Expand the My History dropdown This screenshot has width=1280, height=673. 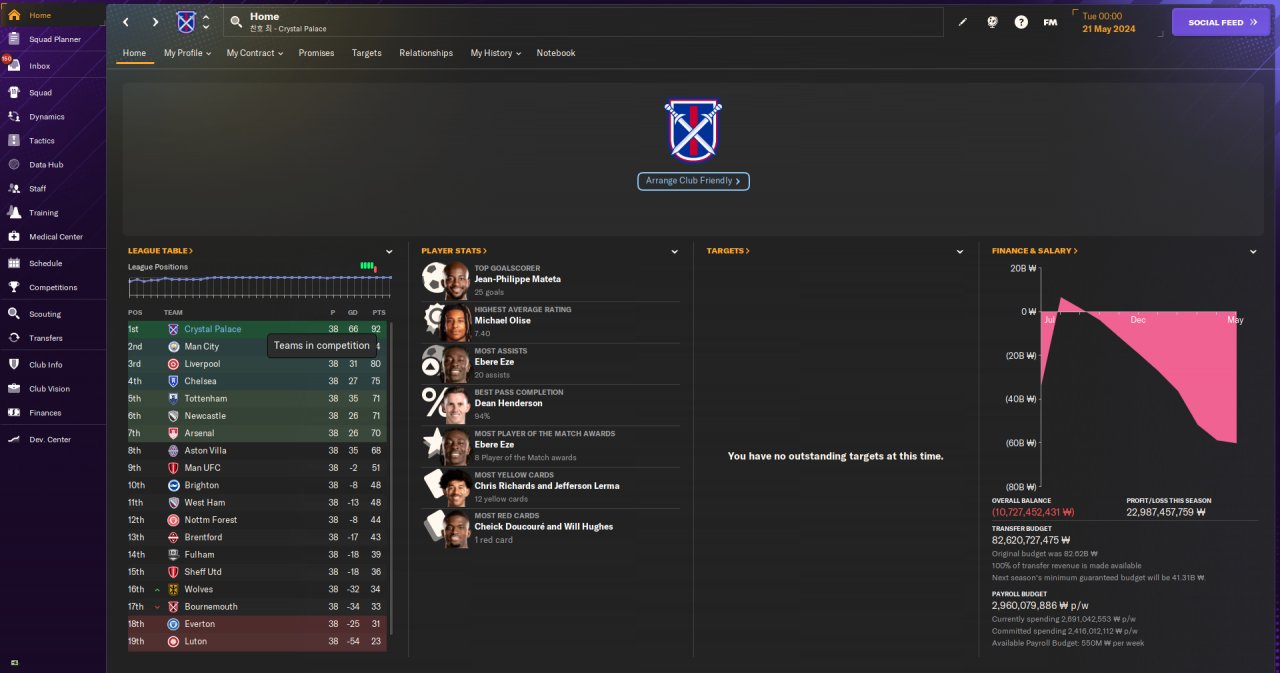tap(495, 53)
